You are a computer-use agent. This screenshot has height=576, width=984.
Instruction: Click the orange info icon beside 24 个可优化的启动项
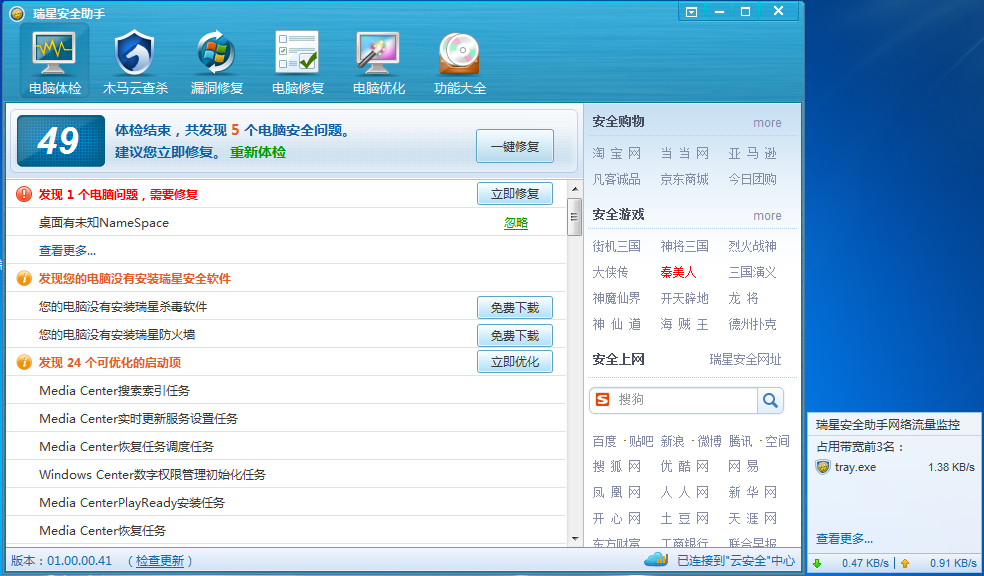pos(24,362)
